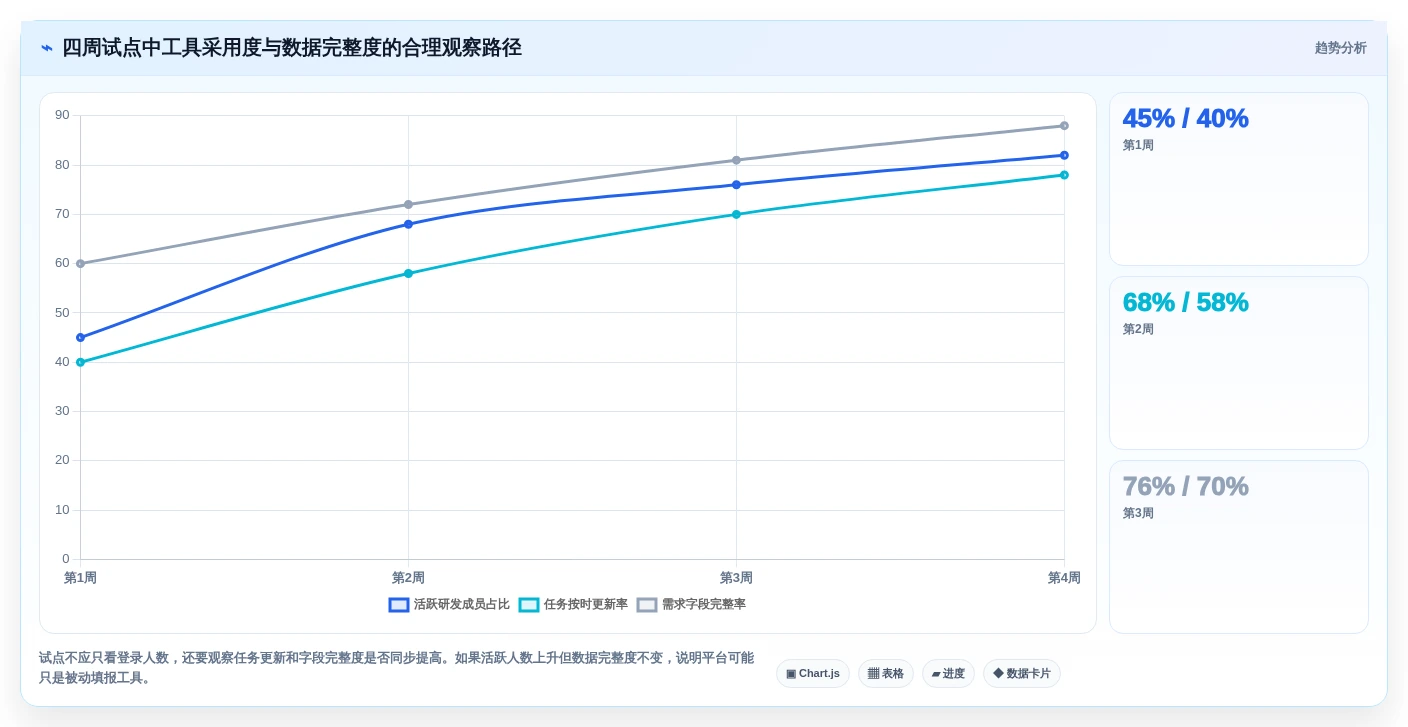
Task: Click the 第1周 x-axis label
Action: pos(80,578)
